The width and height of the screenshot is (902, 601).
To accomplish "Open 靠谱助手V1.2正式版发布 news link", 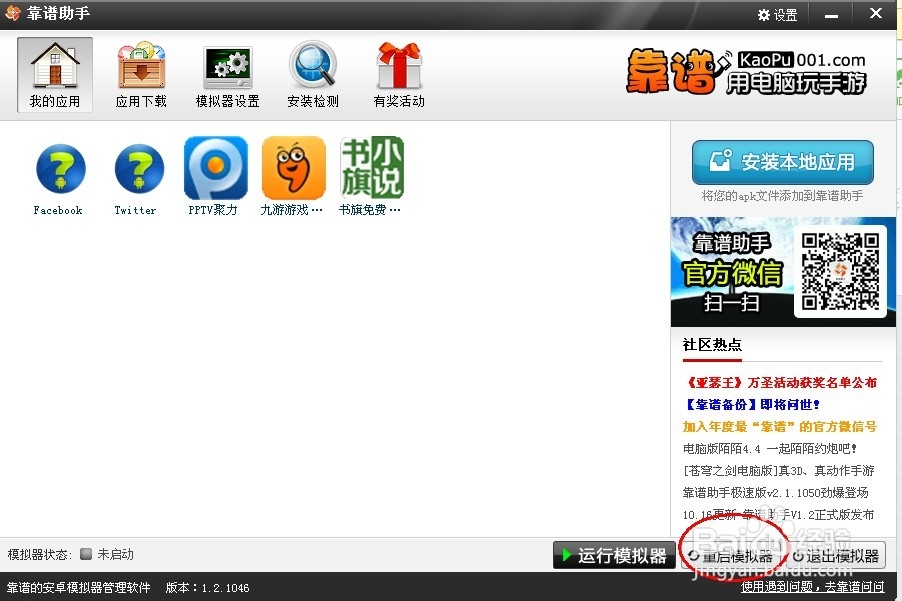I will coord(778,514).
